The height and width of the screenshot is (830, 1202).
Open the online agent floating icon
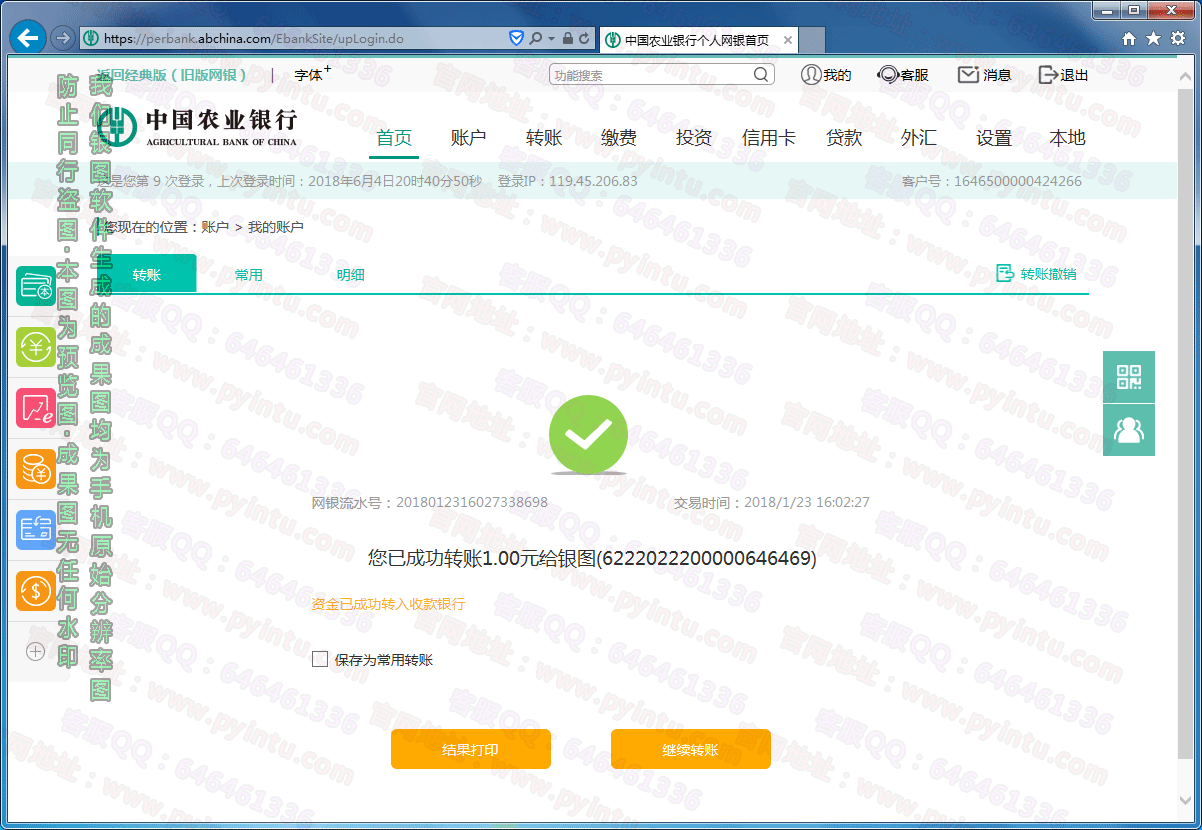point(1129,430)
